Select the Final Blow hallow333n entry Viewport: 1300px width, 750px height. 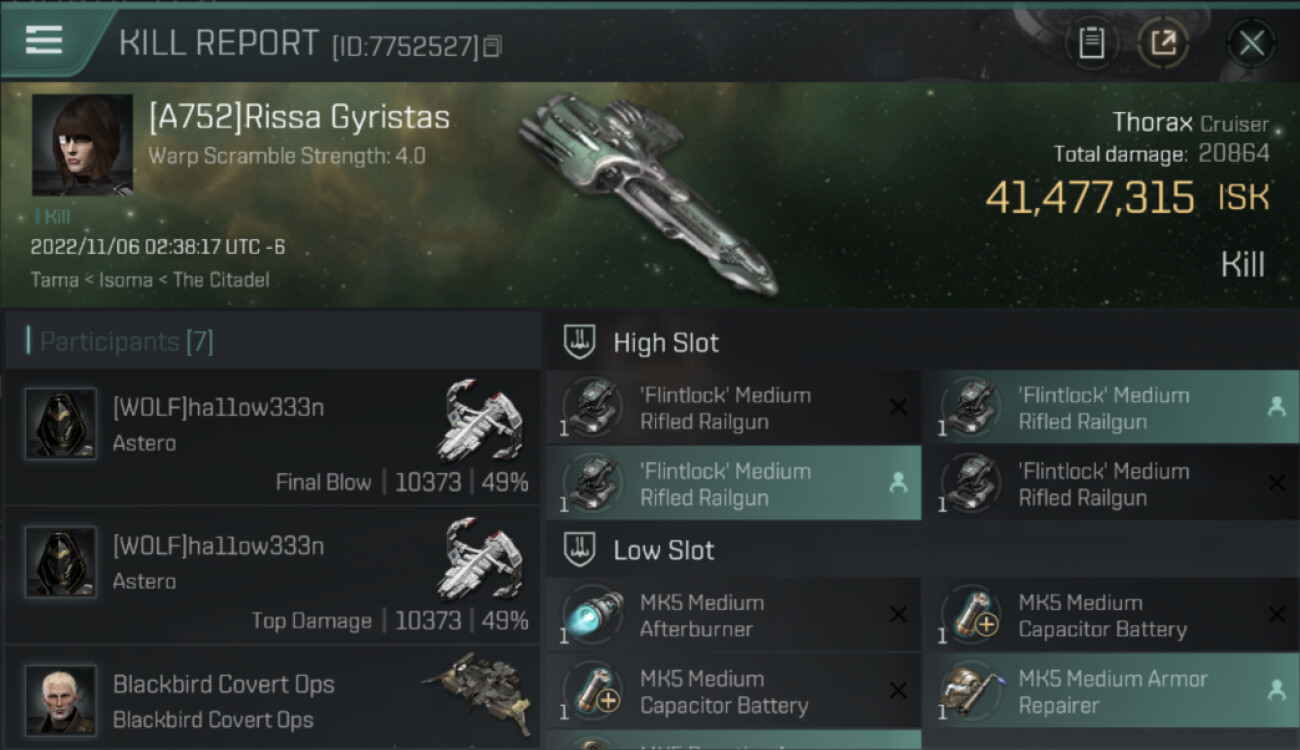[x=272, y=438]
